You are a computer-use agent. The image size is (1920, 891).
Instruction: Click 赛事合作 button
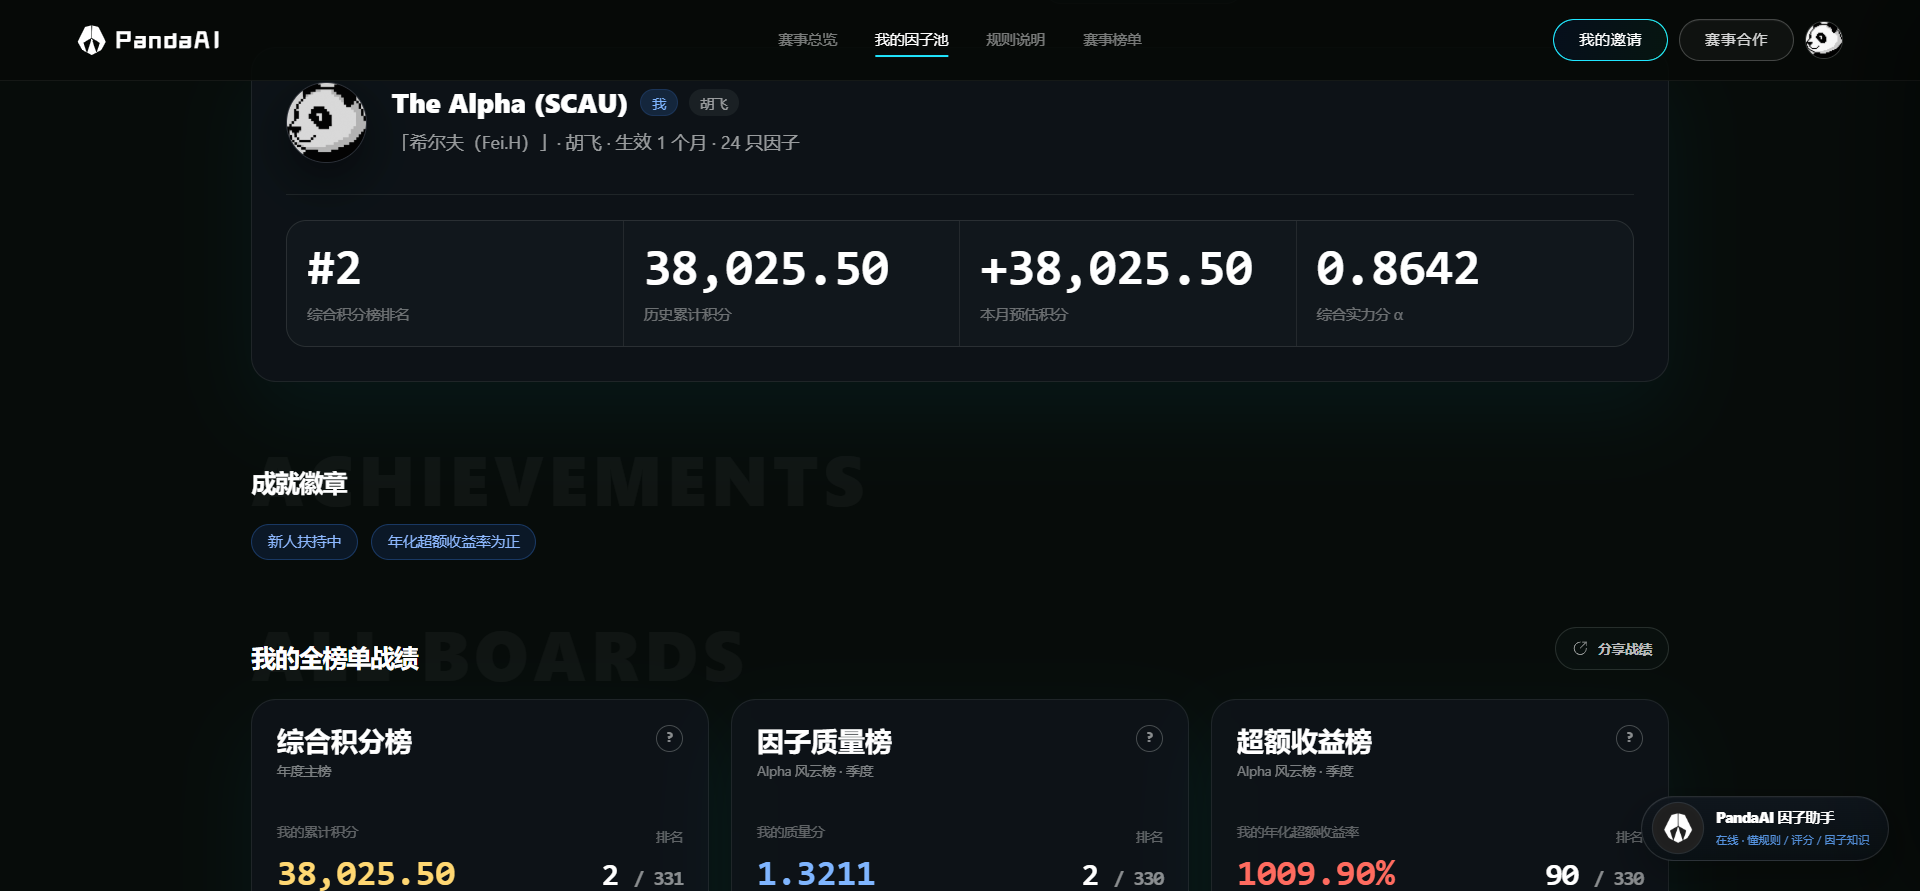[x=1736, y=40]
